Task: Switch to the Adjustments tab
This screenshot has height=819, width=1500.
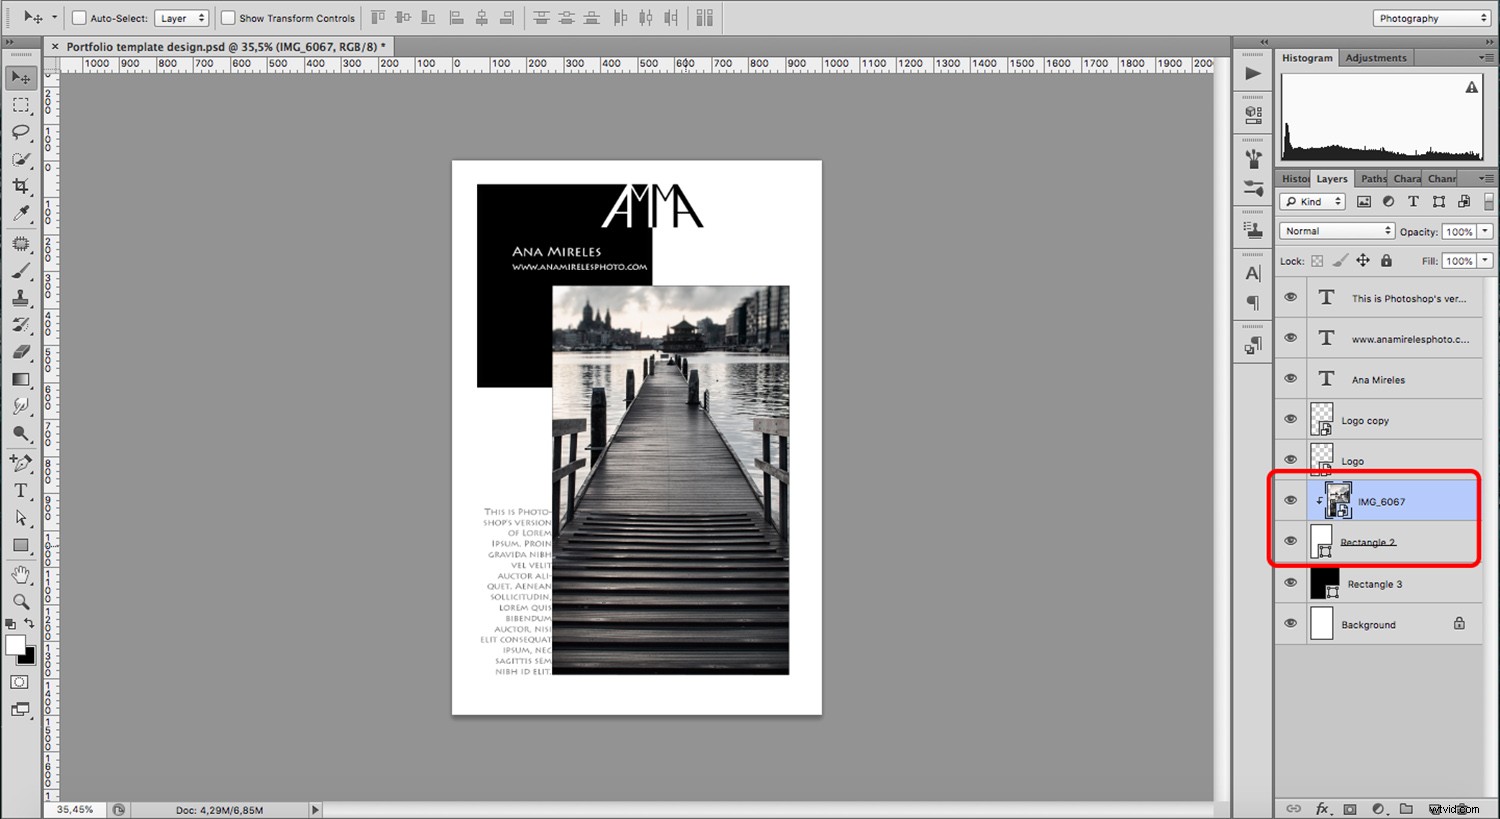Action: [1376, 57]
